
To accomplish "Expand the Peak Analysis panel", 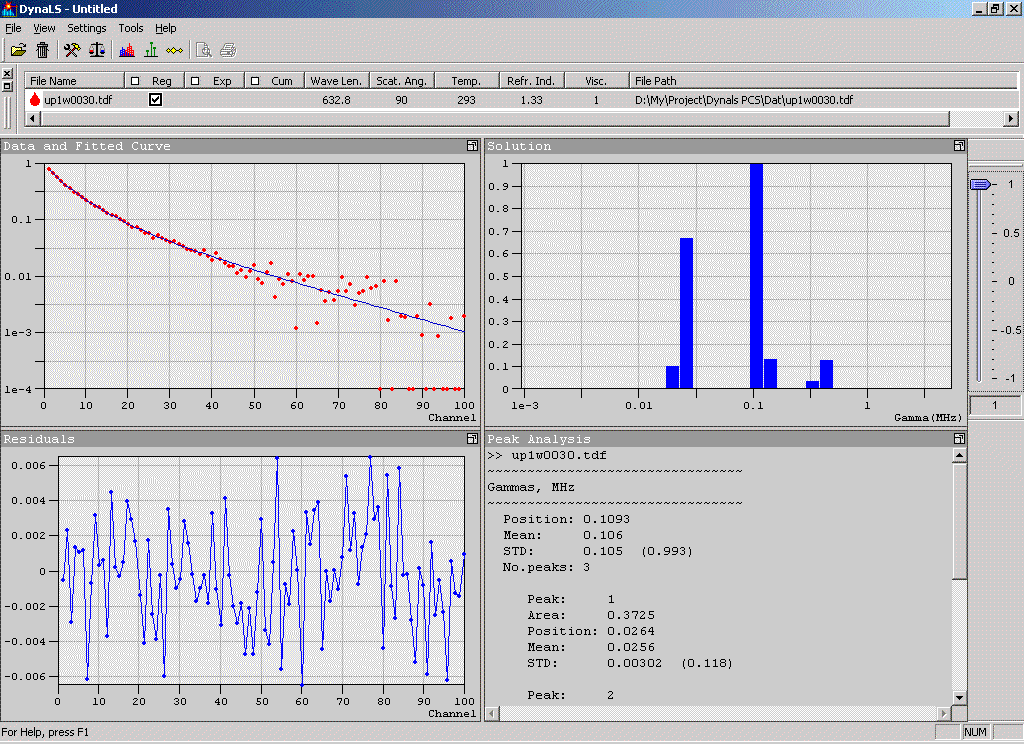I will (x=959, y=439).
